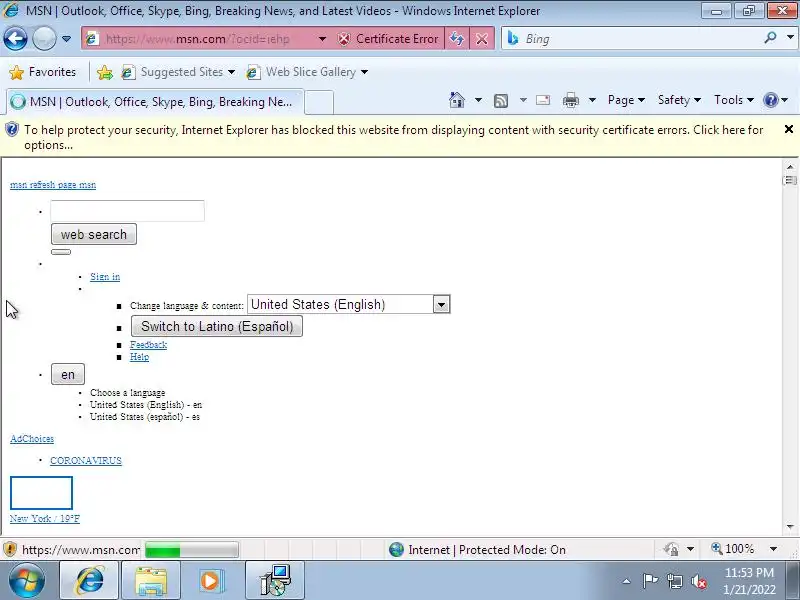Open Web Slice Gallery dropdown
Viewport: 800px width, 600px height.
[307, 72]
